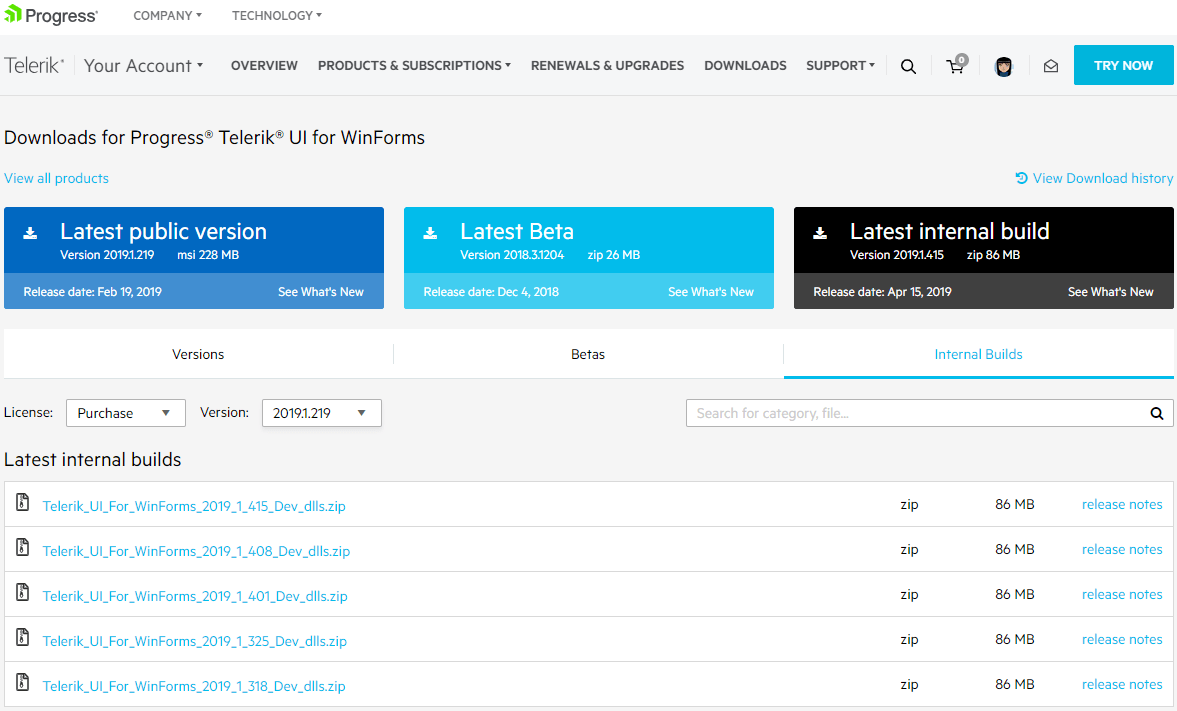Click download icon on Latest public version
Image resolution: width=1177 pixels, height=711 pixels.
point(30,233)
